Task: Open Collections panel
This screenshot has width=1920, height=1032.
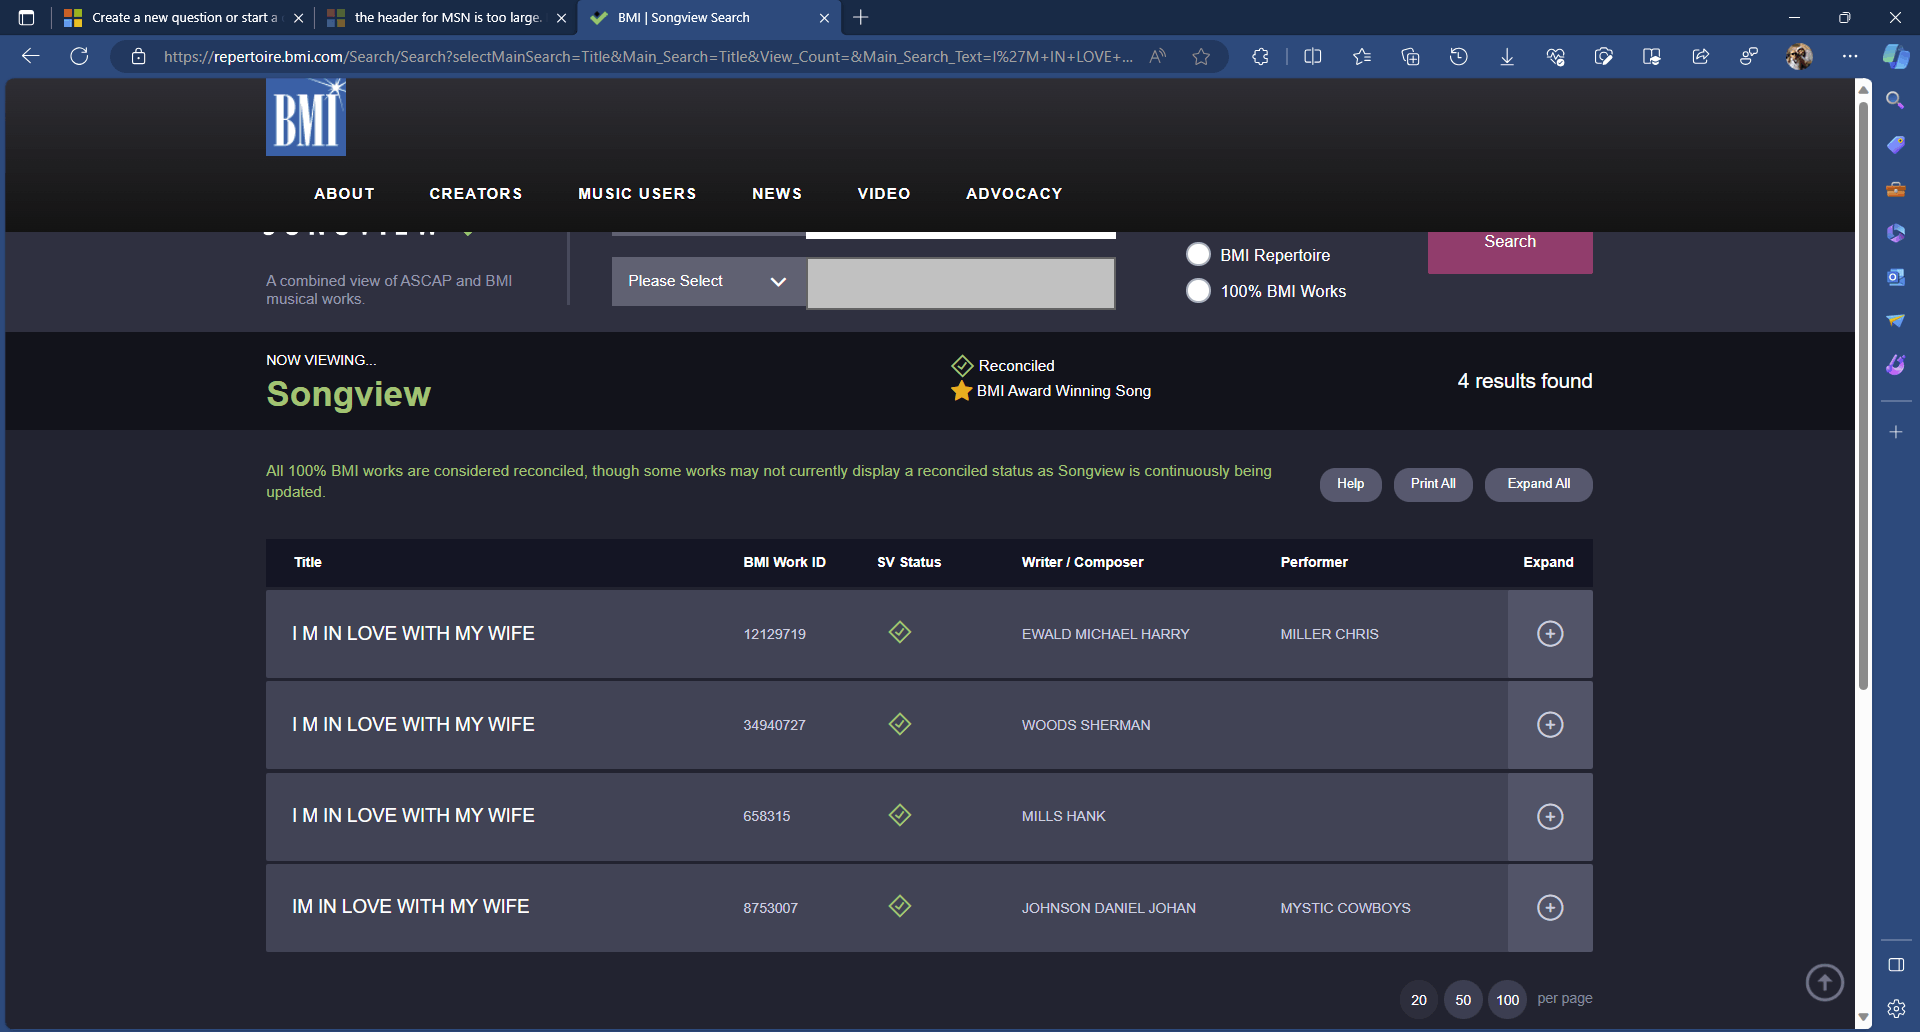Action: (1410, 57)
